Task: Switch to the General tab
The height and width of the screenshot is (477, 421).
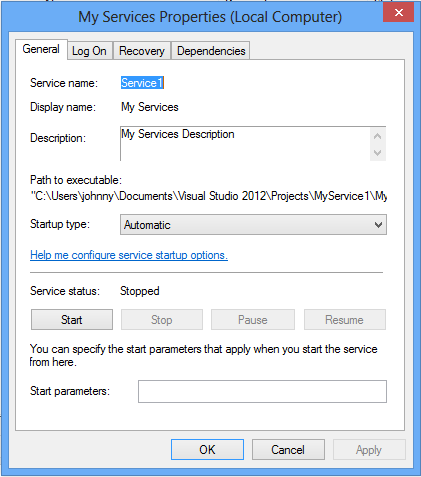Action: click(x=41, y=49)
